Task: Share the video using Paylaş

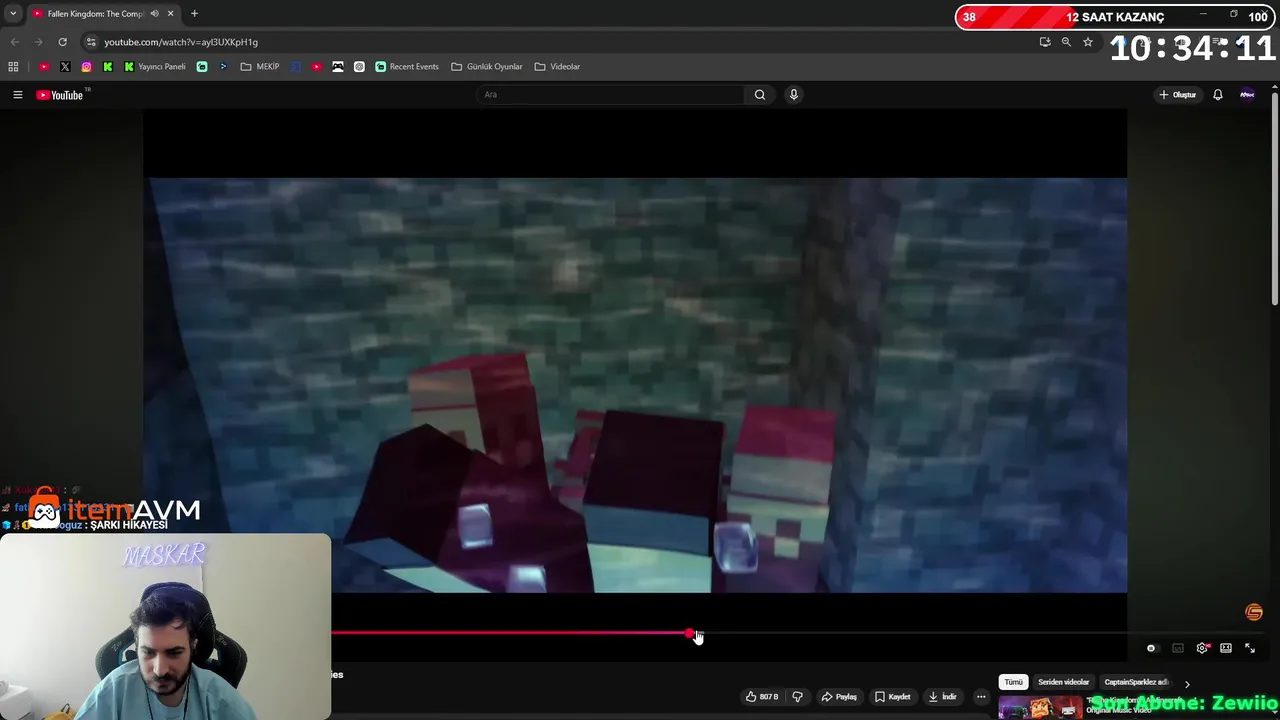Action: click(839, 697)
